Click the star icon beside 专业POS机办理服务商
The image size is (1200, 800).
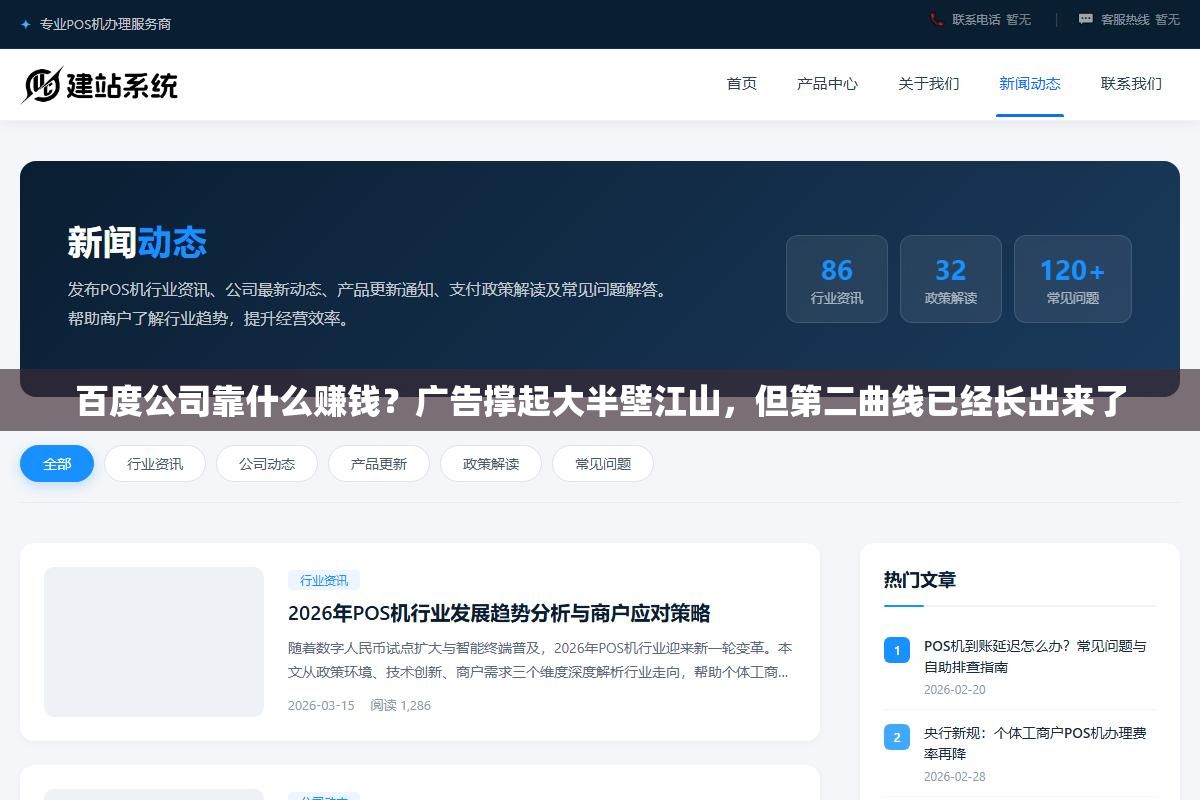coord(26,24)
